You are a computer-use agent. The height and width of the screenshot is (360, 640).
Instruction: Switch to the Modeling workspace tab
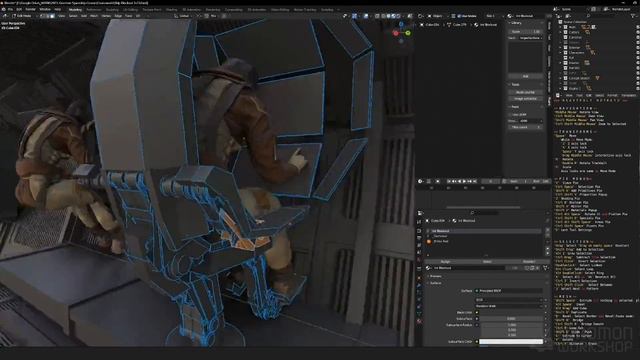coord(75,9)
